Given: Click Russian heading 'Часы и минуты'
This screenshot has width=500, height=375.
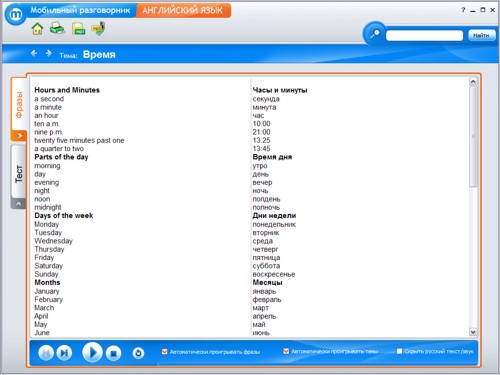Looking at the screenshot, I should click(280, 90).
